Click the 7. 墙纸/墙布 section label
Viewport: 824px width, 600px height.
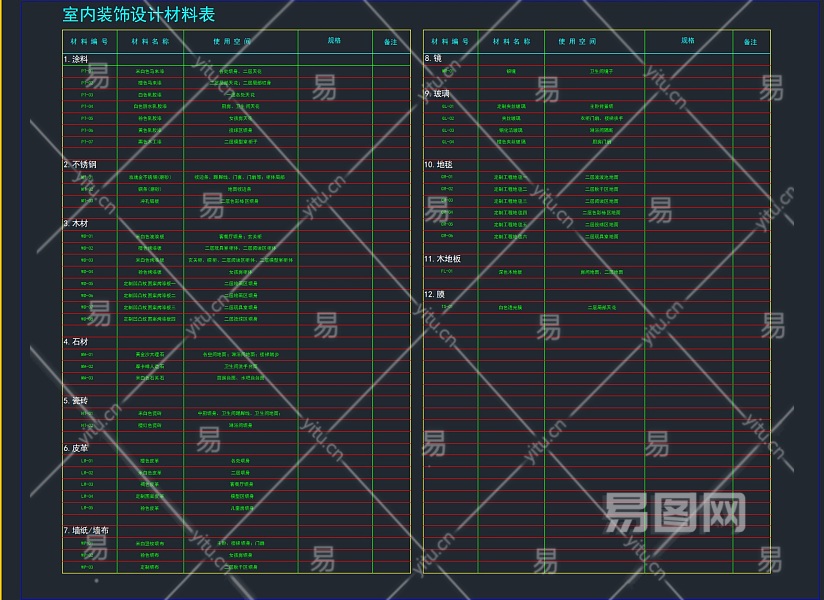click(x=86, y=531)
